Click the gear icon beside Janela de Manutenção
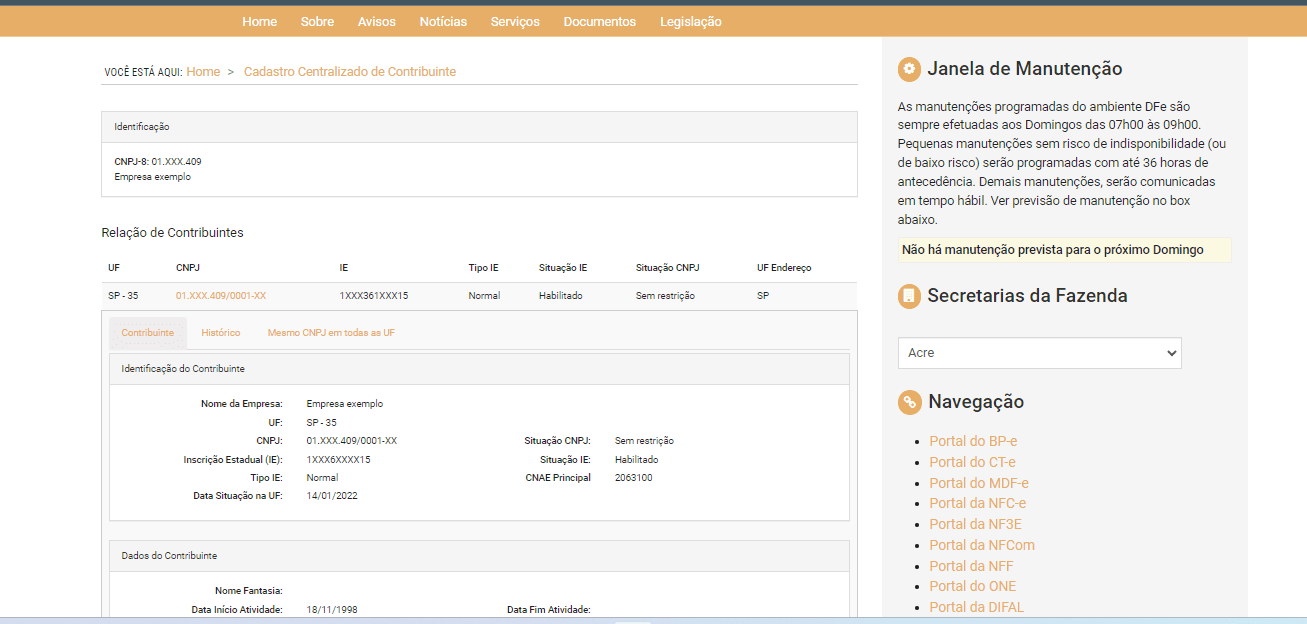Image resolution: width=1307 pixels, height=624 pixels. (909, 69)
